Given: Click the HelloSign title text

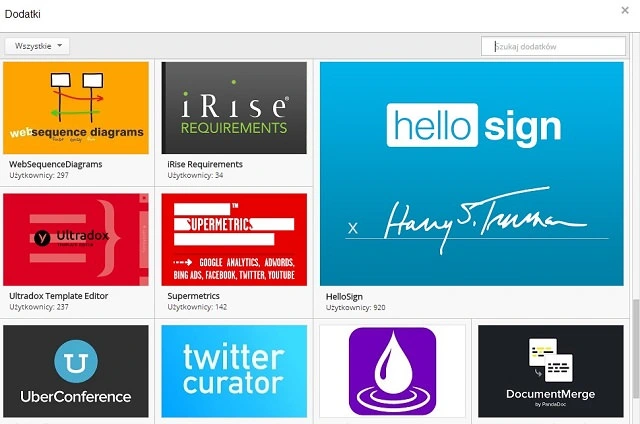Looking at the screenshot, I should pos(344,297).
